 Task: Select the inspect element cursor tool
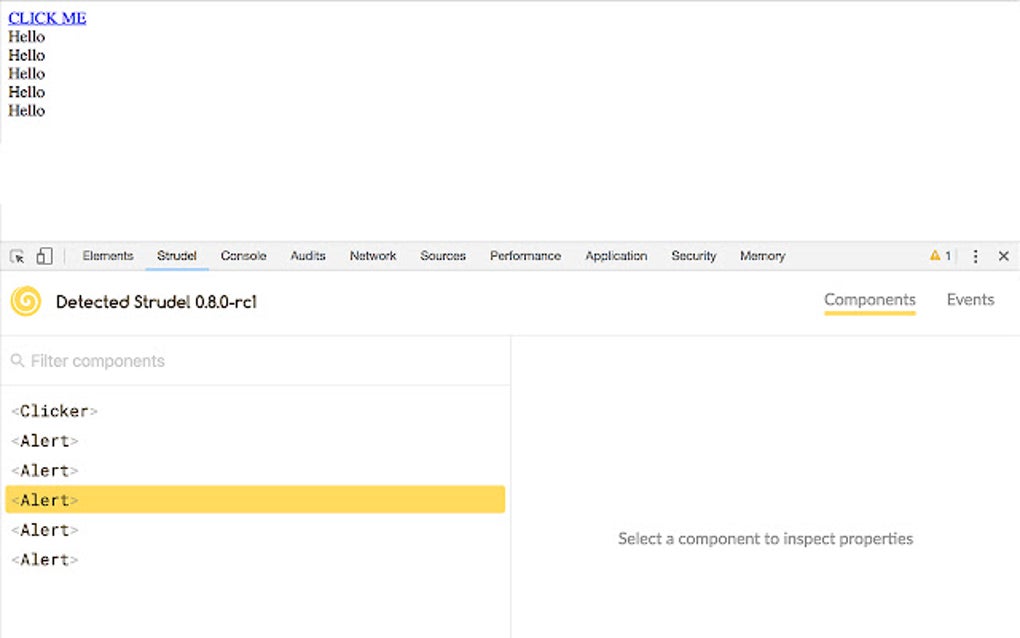point(16,256)
